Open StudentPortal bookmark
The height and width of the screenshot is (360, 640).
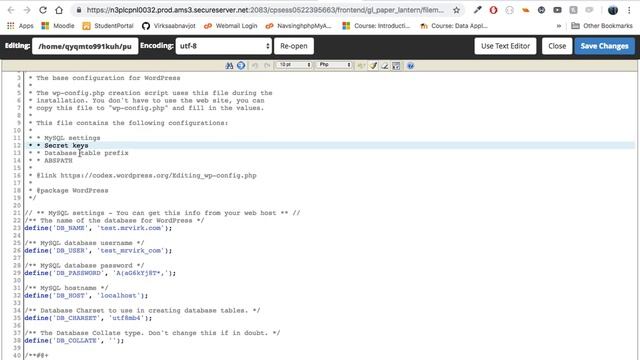(108, 26)
